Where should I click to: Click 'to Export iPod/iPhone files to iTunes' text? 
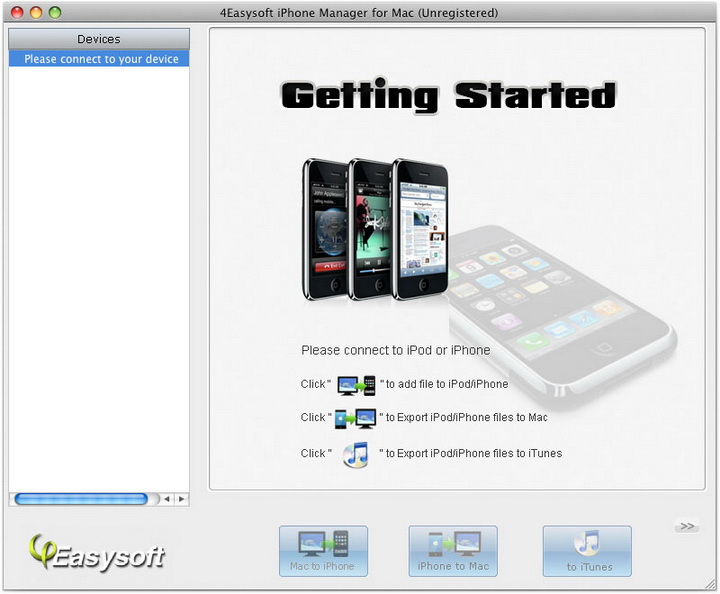click(x=474, y=454)
